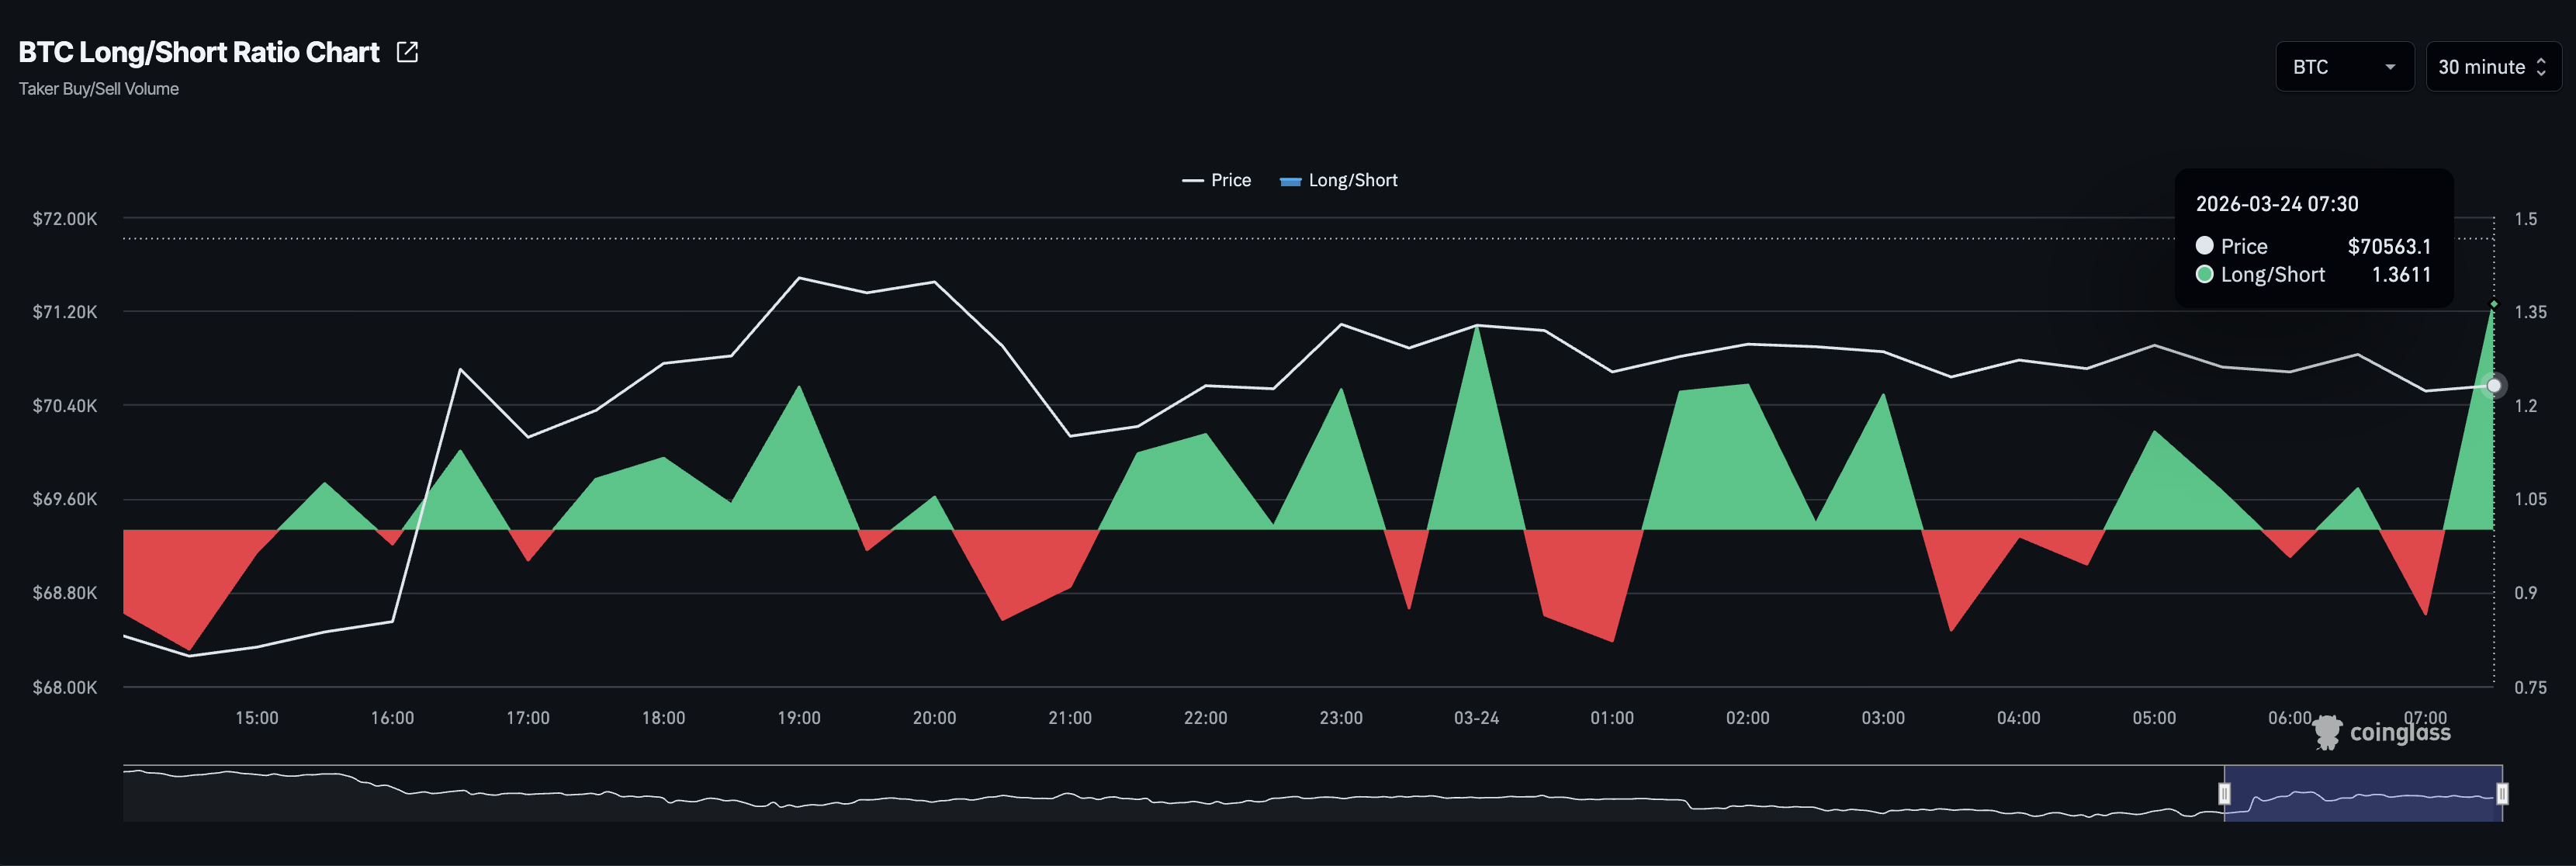Screen dimensions: 2576x866
Task: Click the BTC Long/Short Ratio Chart title
Action: [x=199, y=52]
